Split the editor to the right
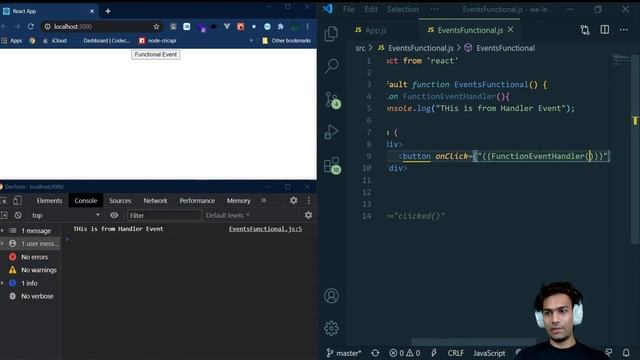The width and height of the screenshot is (640, 360). coord(604,30)
